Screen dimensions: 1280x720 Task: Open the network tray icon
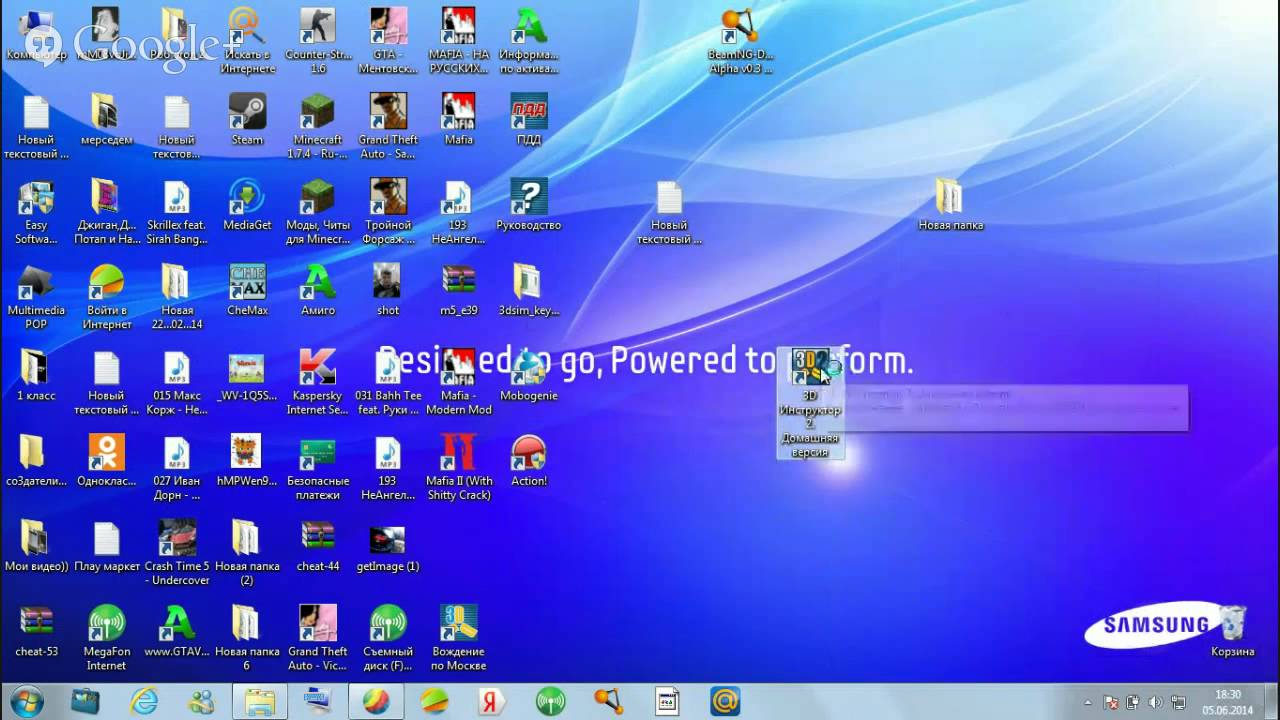(x=1178, y=702)
